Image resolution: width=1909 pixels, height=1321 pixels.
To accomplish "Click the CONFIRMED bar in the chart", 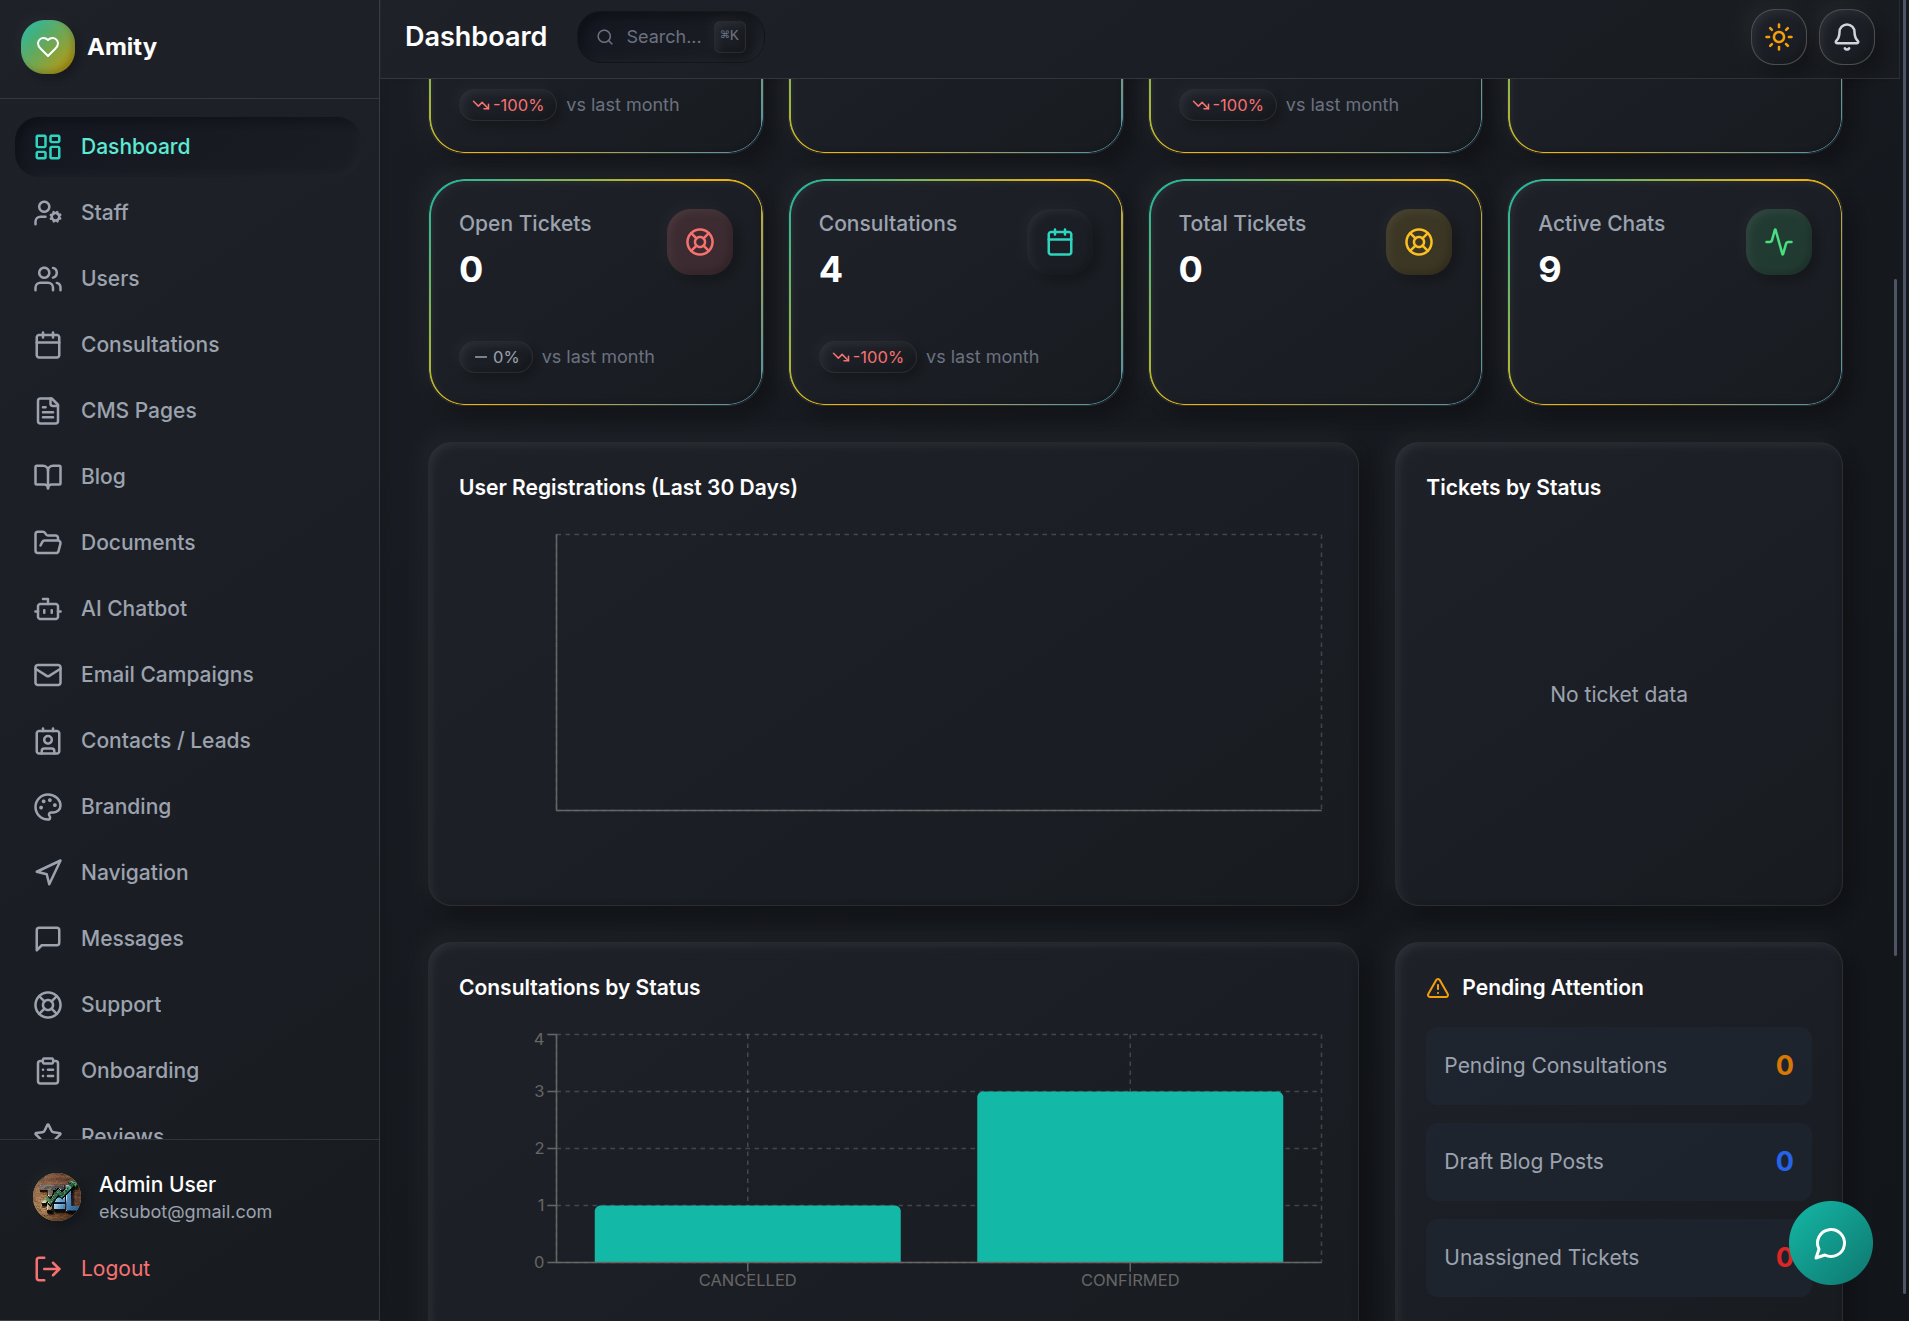I will [x=1130, y=1177].
